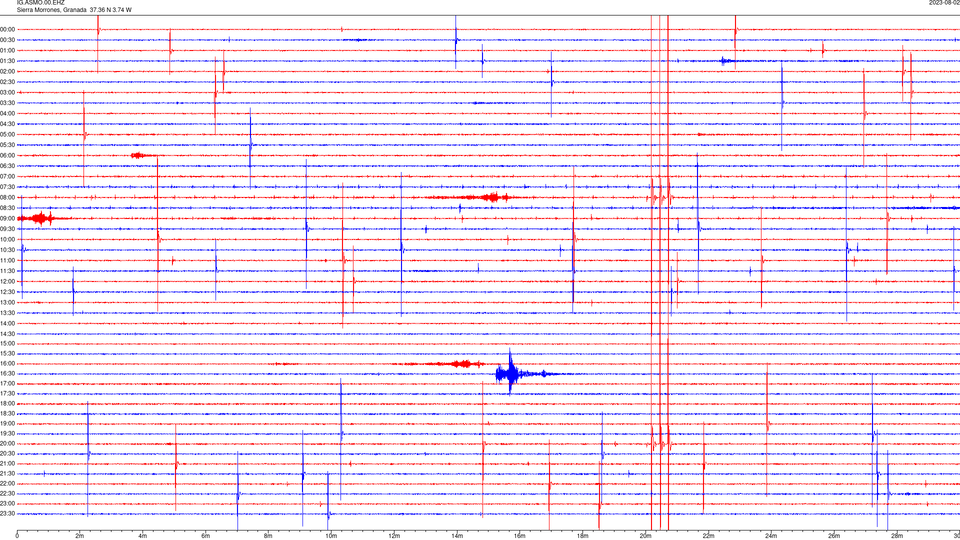The width and height of the screenshot is (960, 540).
Task: Click the 23:00 time label
Action: pos(7,503)
